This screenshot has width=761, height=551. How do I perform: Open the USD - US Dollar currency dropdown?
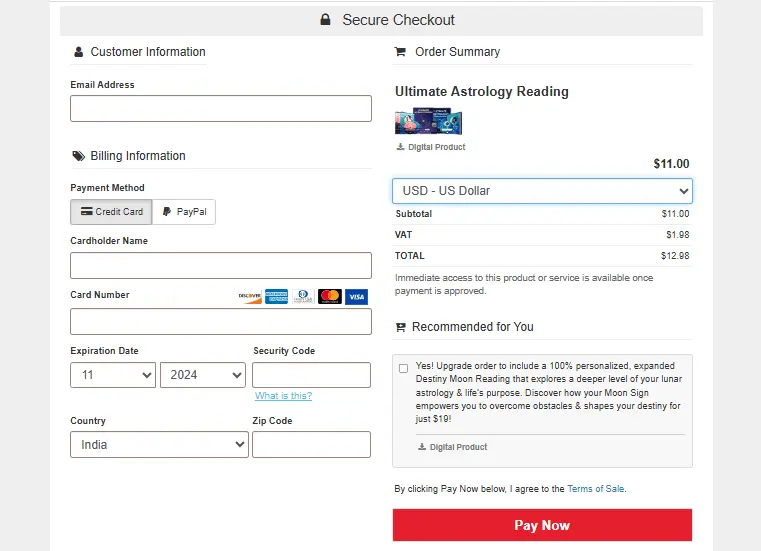point(542,191)
